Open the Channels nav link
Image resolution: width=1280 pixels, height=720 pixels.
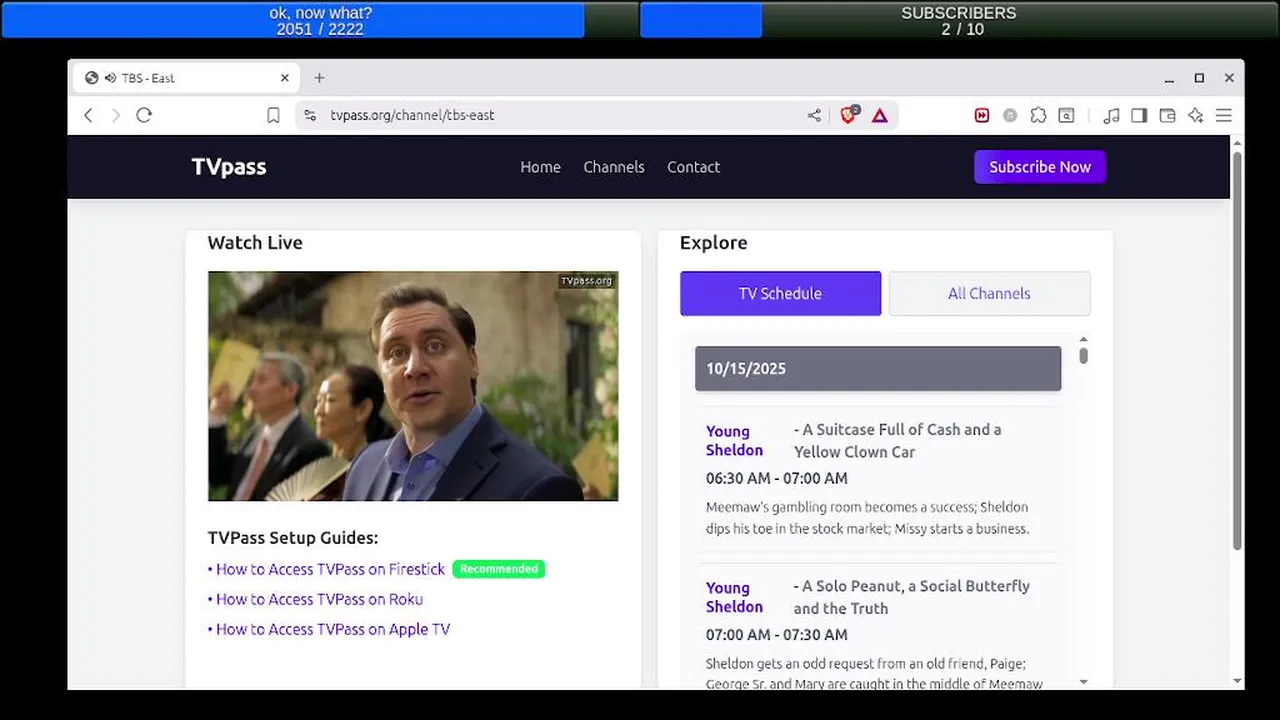click(614, 167)
